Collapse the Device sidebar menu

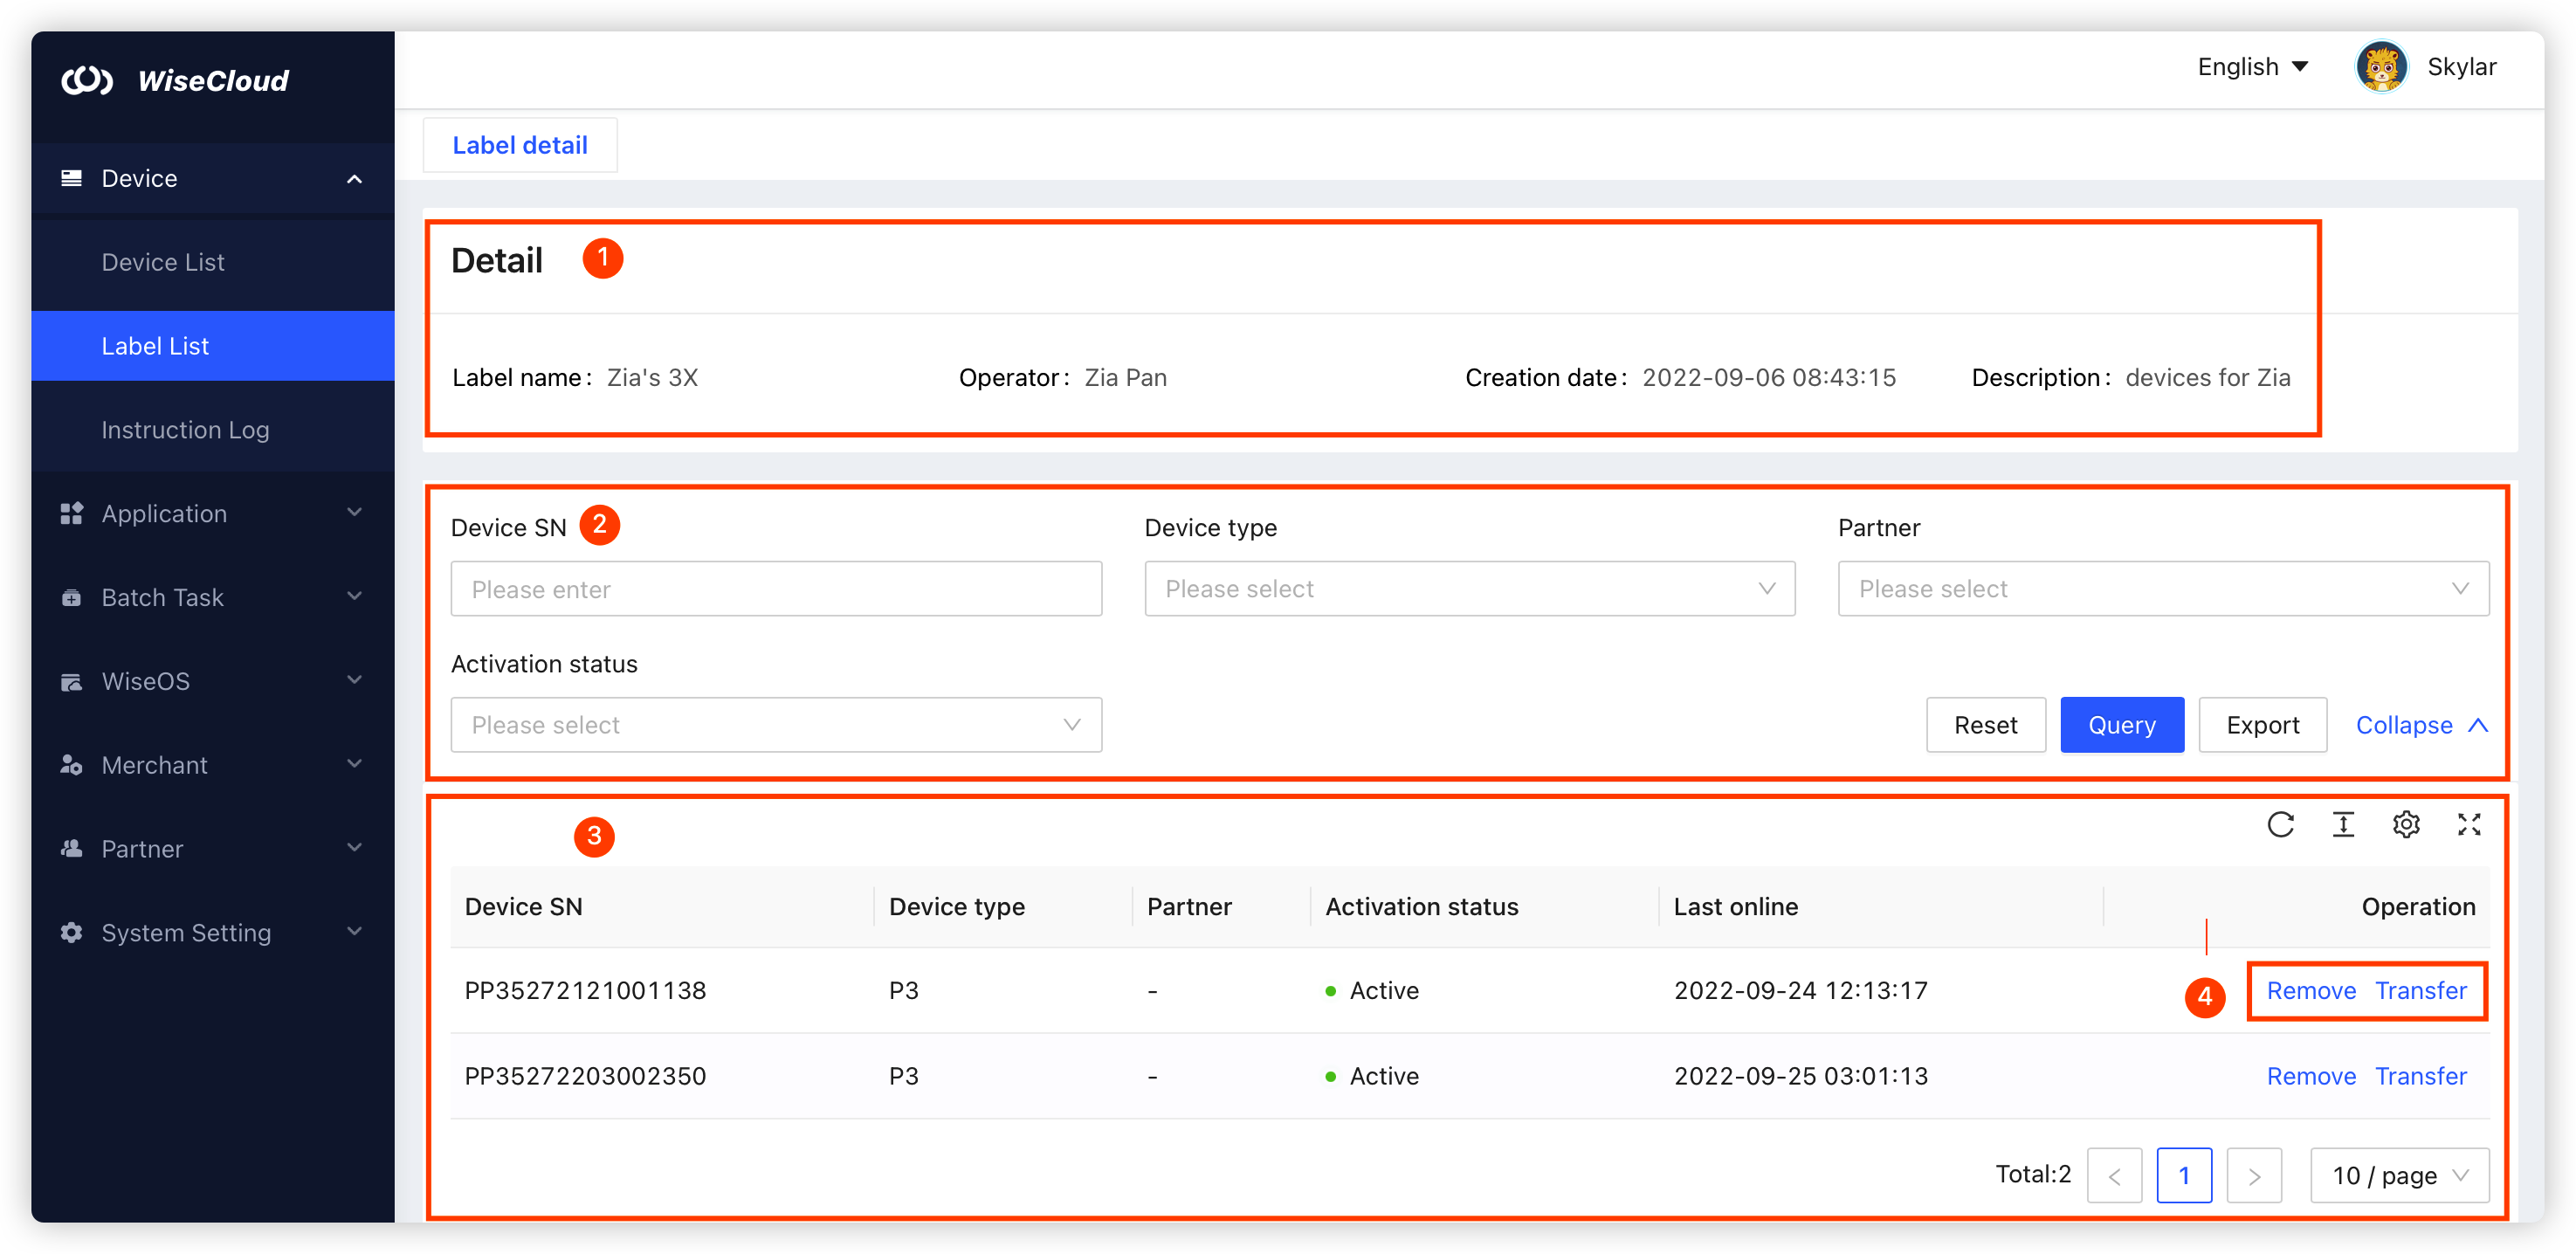coord(354,178)
